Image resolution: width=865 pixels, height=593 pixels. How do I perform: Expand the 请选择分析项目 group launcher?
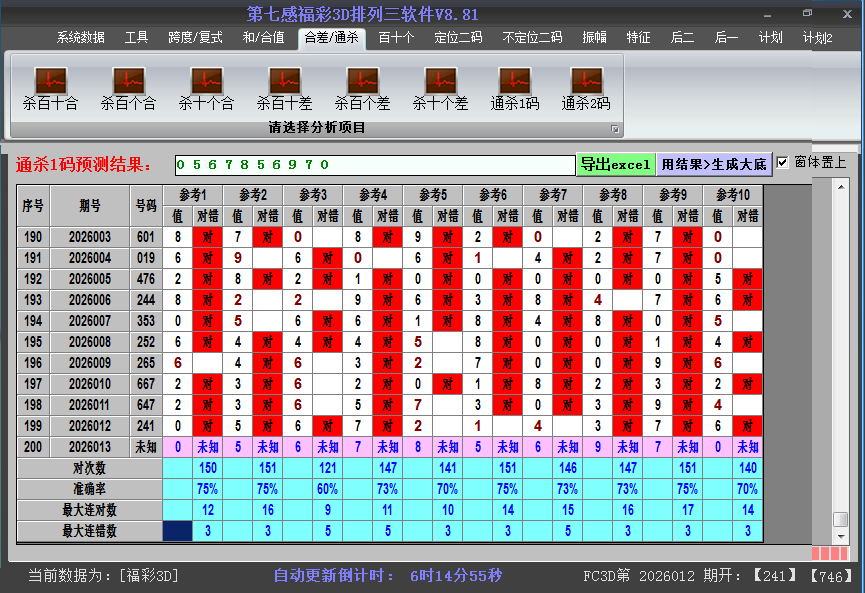(x=615, y=129)
